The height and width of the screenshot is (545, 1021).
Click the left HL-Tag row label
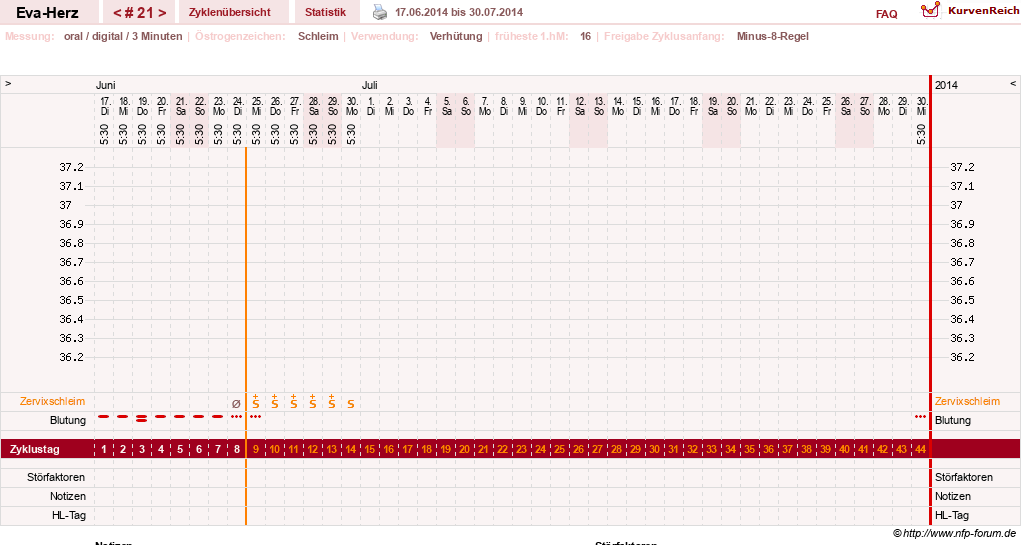click(68, 515)
